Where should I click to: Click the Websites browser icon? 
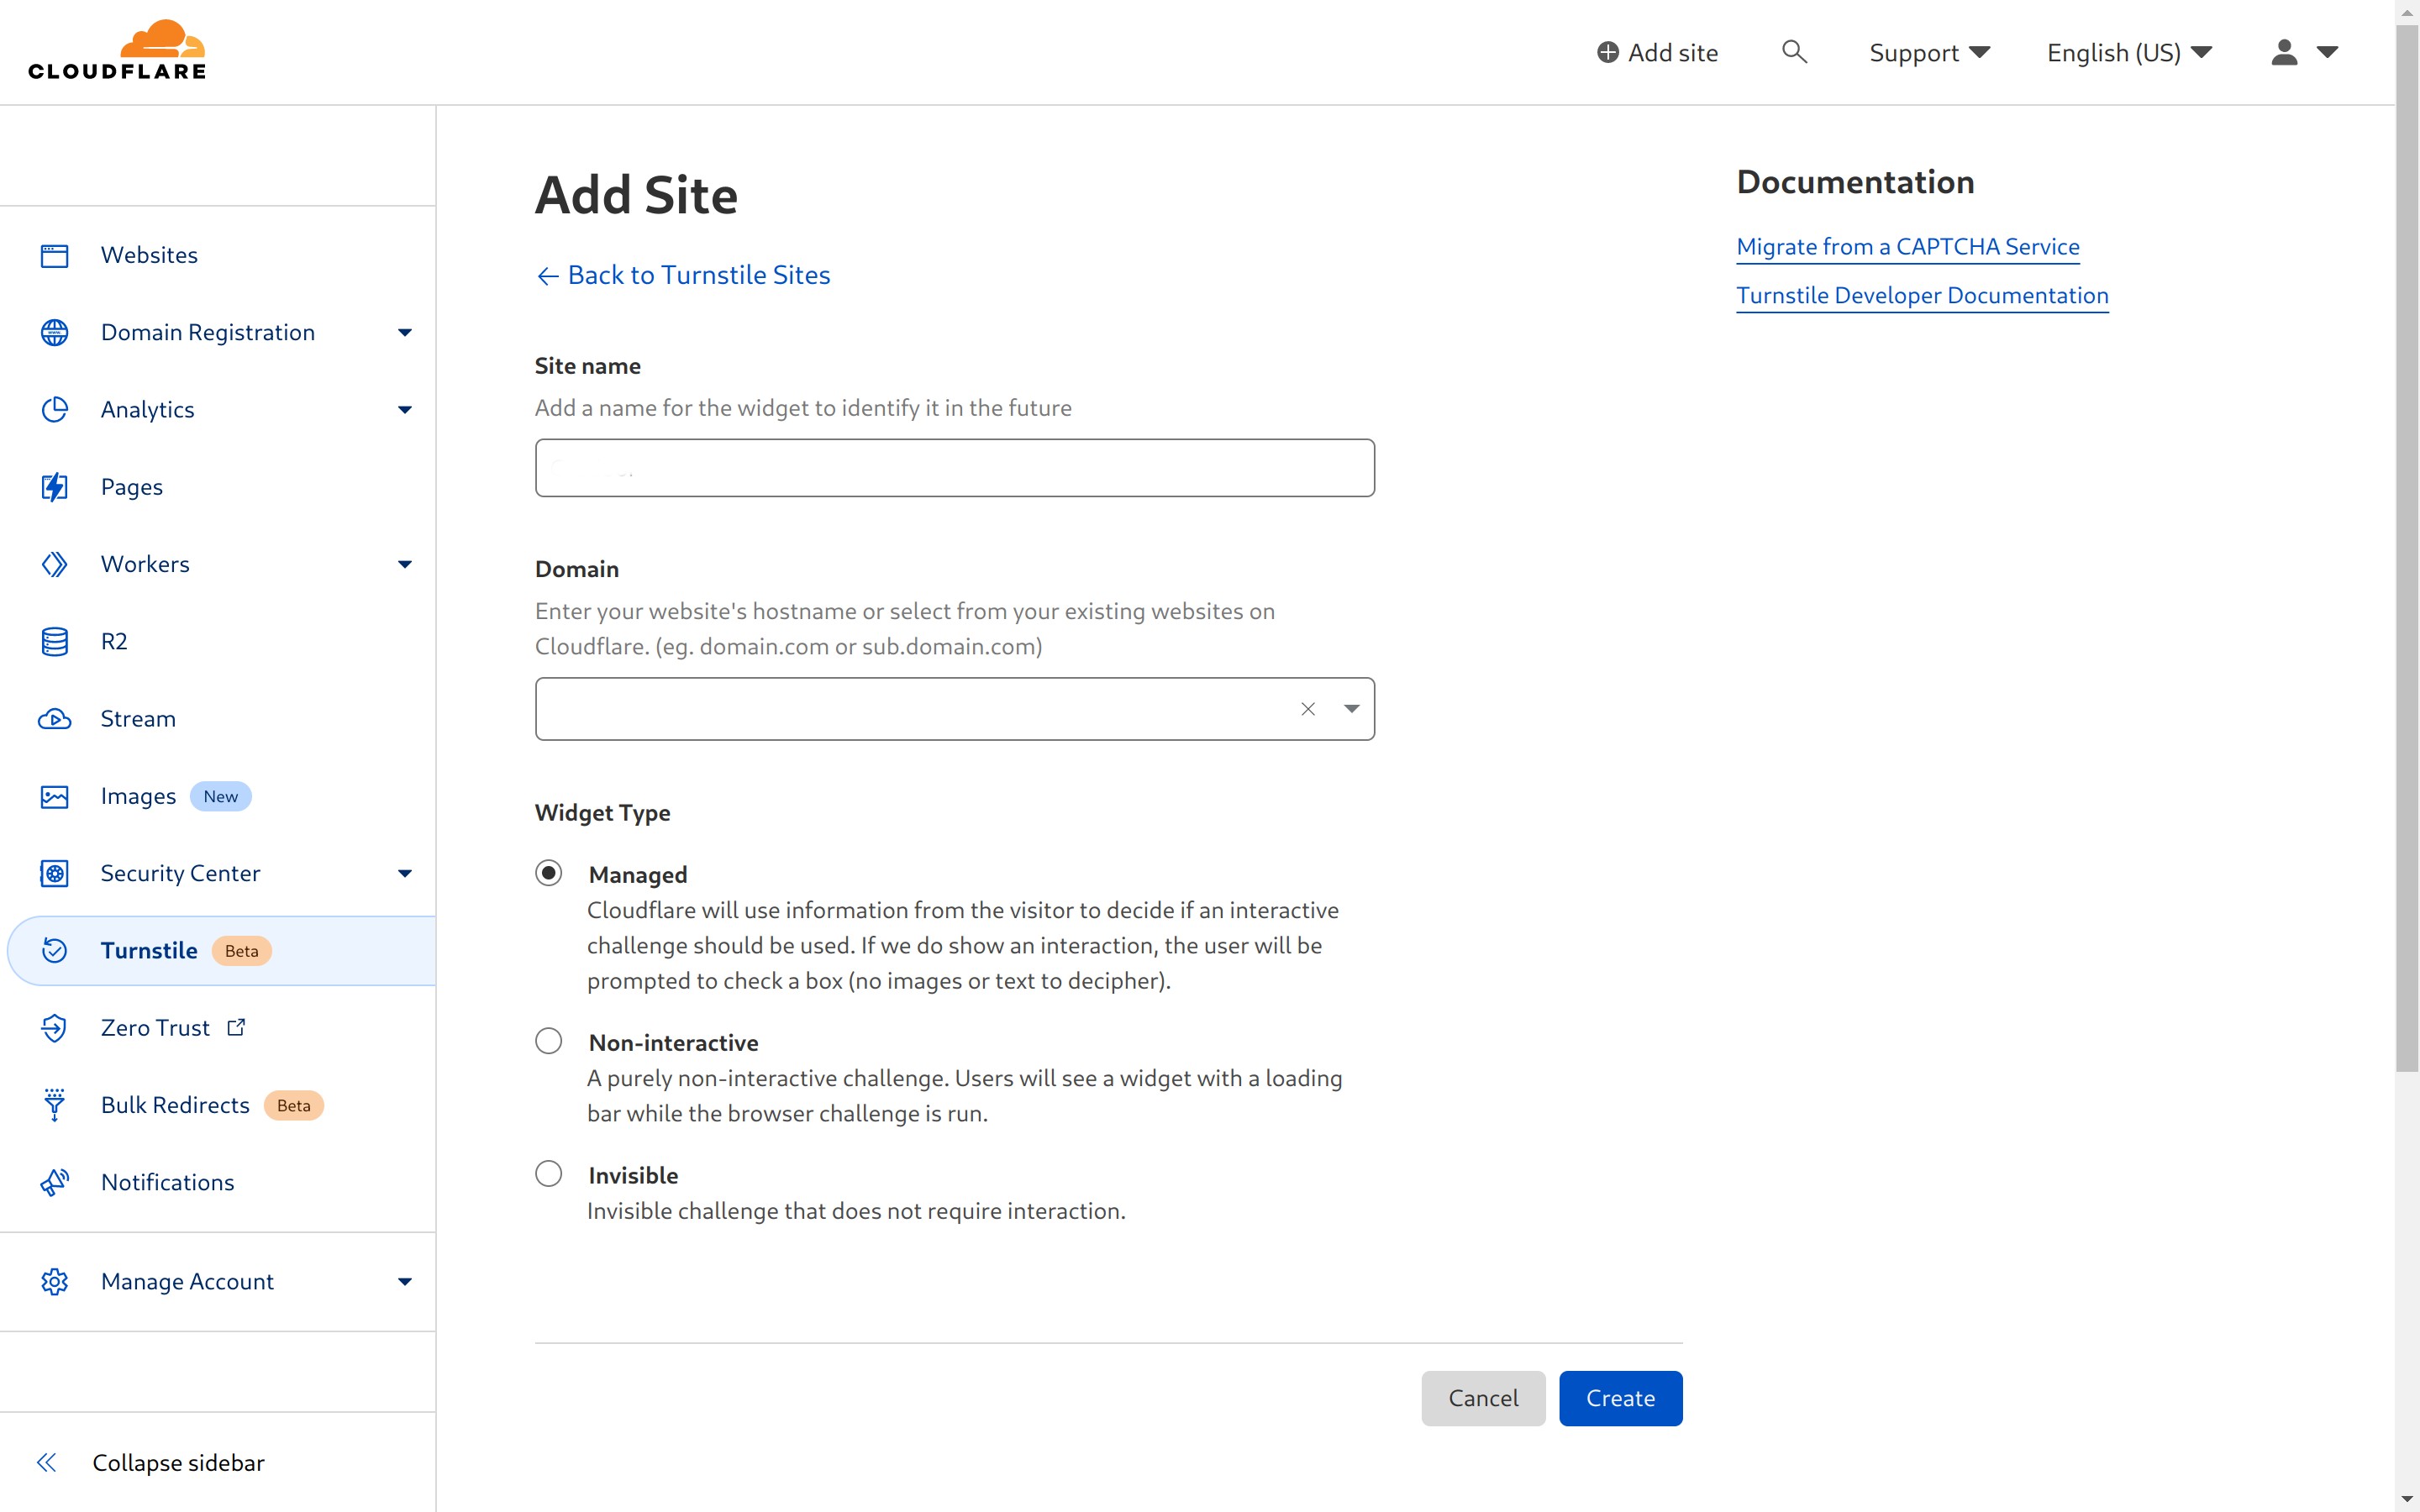(54, 256)
